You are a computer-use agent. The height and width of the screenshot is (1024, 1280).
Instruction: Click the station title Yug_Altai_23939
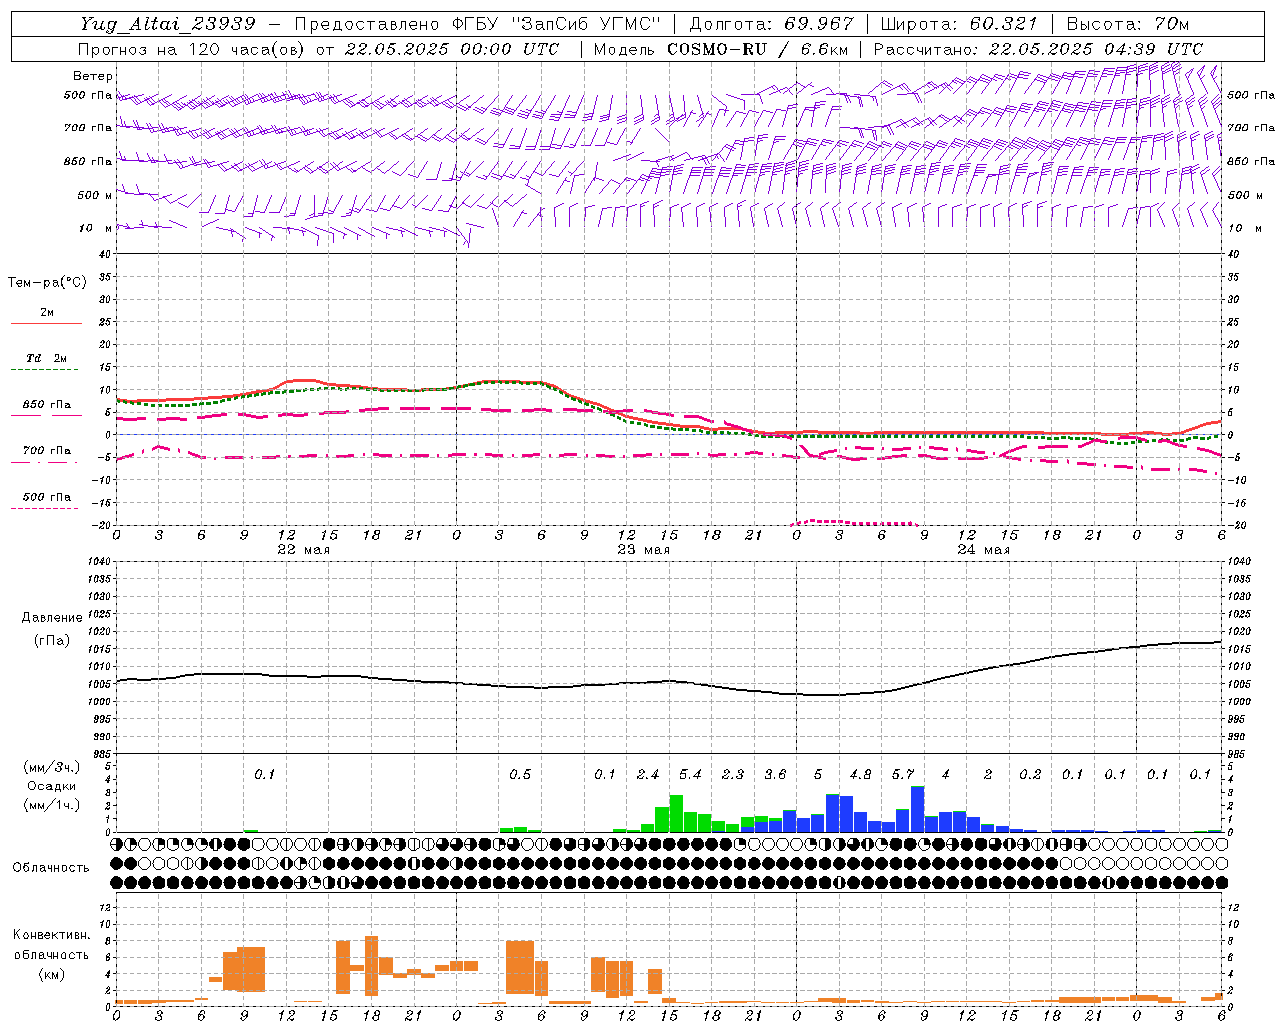tap(169, 24)
